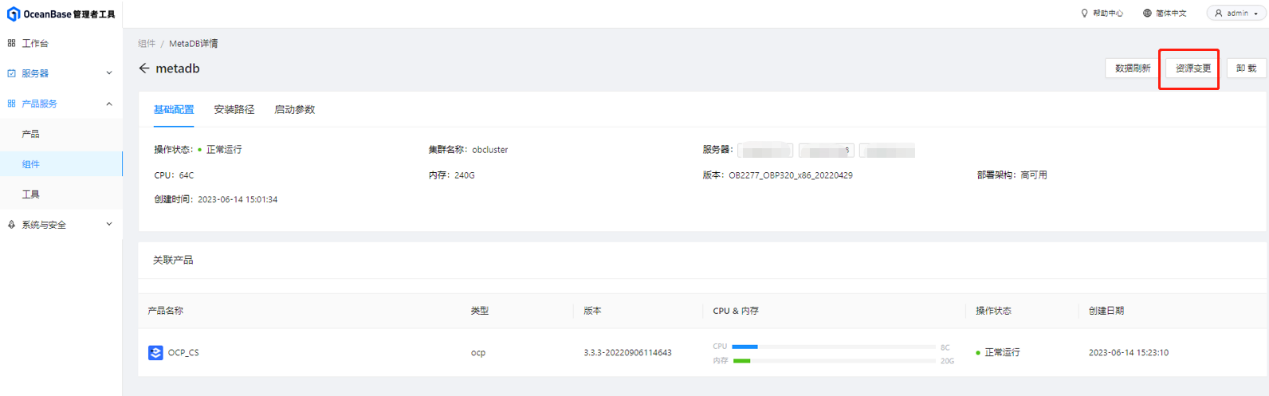Switch to the 安装路径 tab
The width and height of the screenshot is (1269, 396).
[x=234, y=109]
